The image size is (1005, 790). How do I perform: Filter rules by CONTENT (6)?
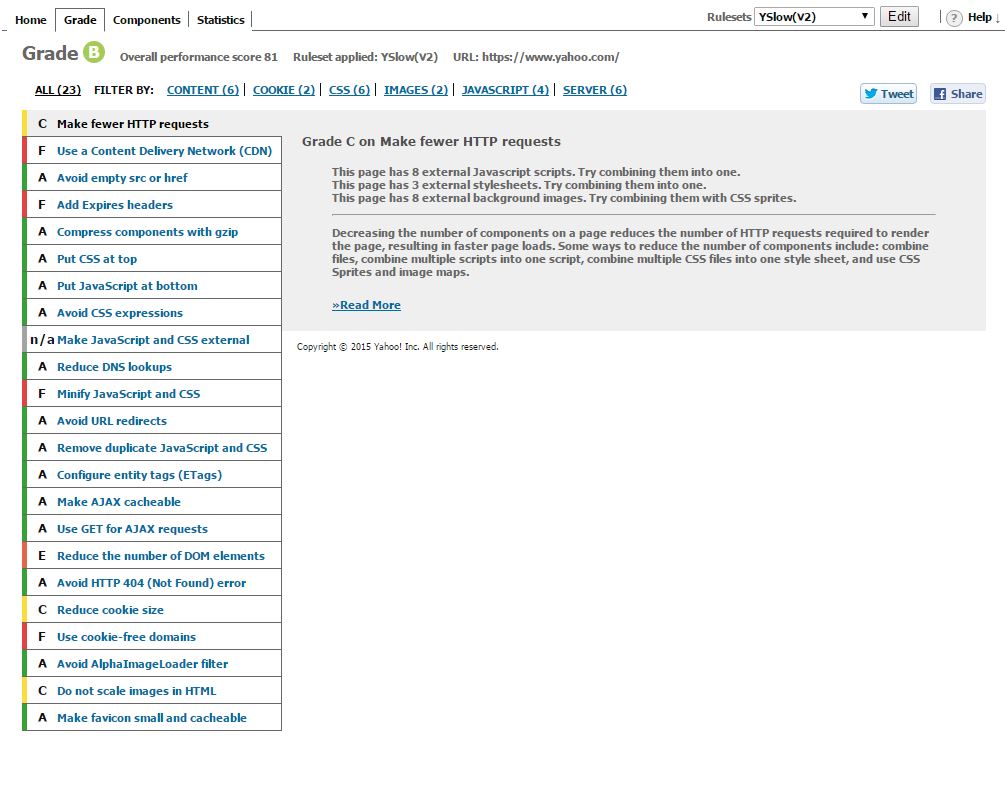pos(203,90)
